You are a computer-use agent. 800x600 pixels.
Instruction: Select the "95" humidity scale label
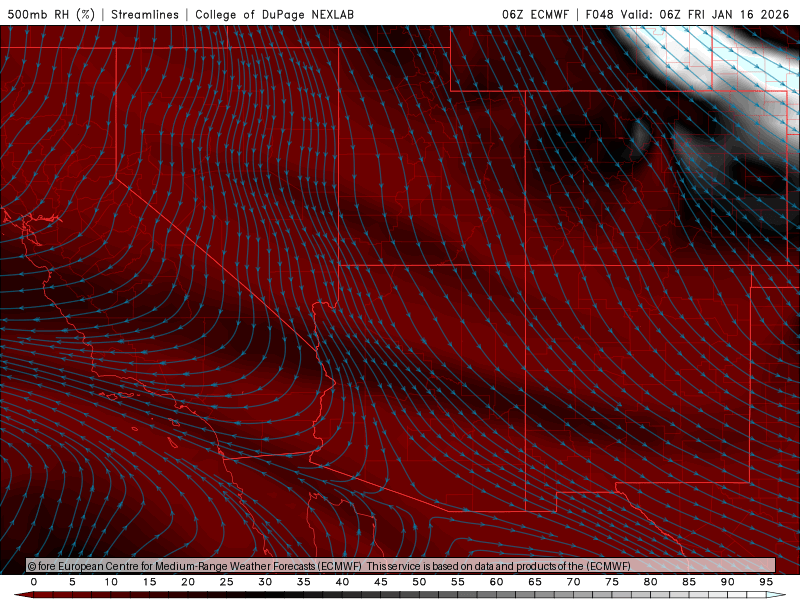pyautogui.click(x=766, y=582)
